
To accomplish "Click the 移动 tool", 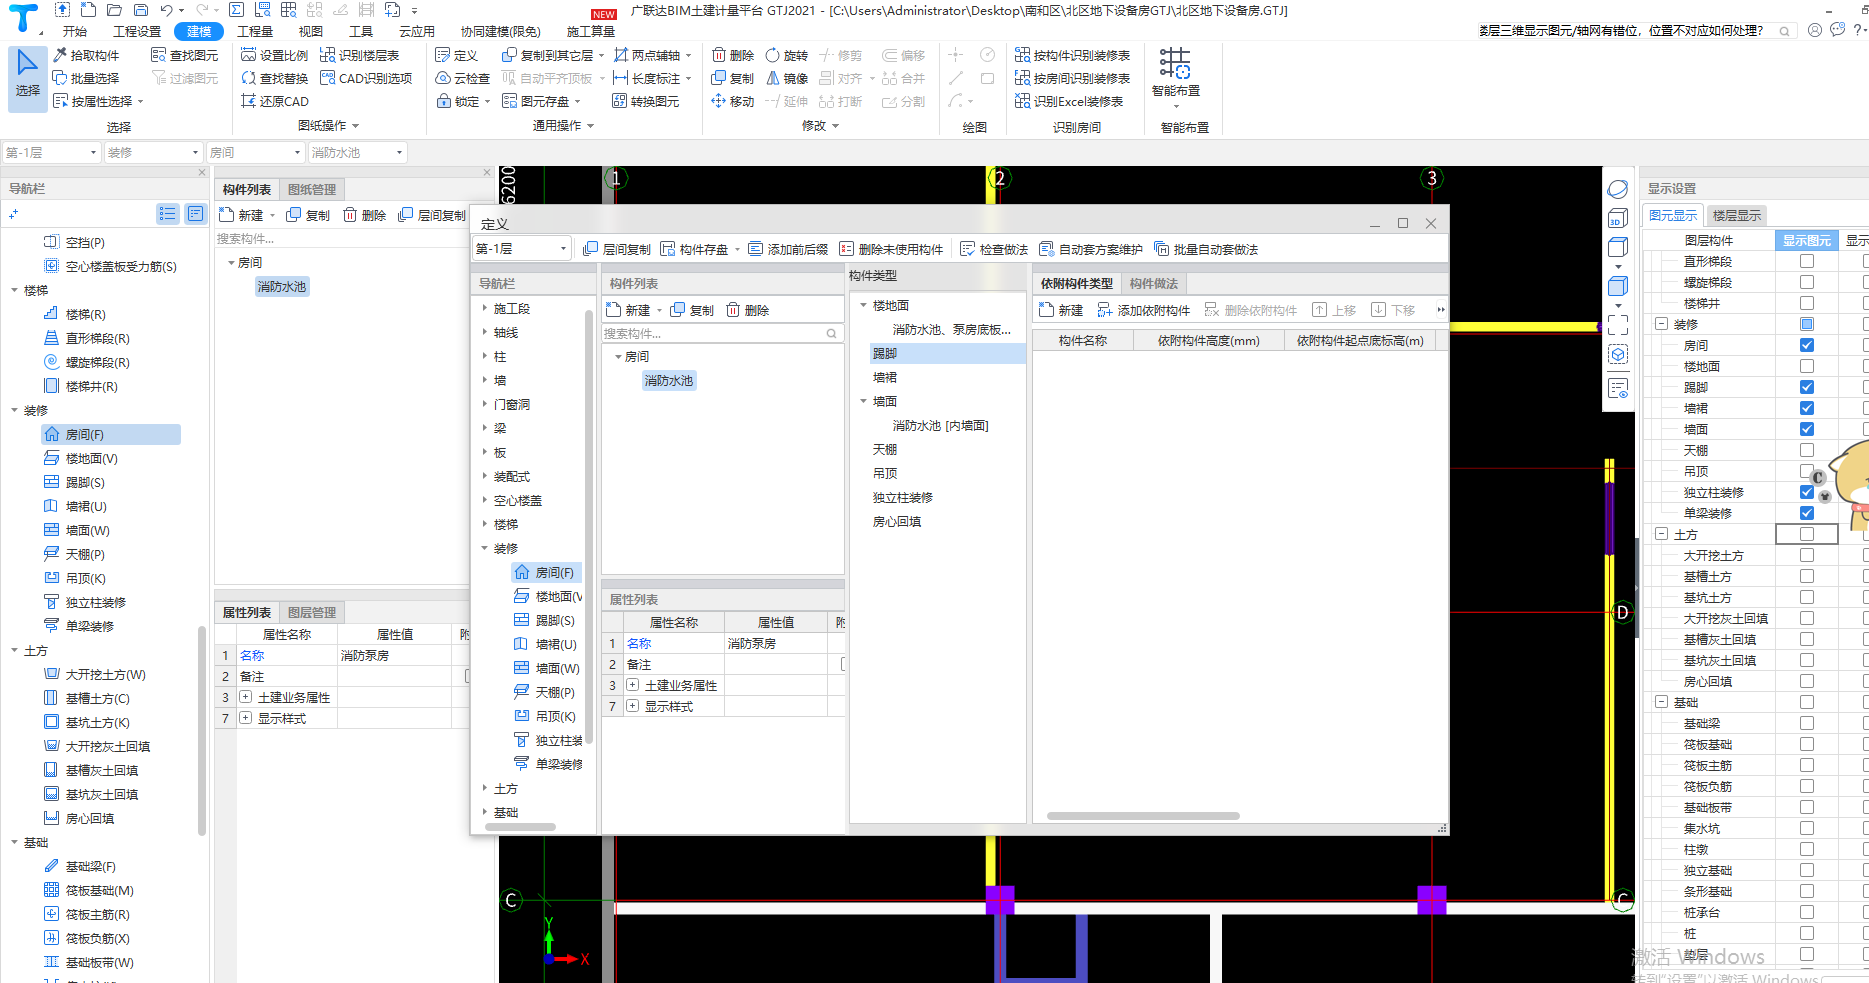I will (x=732, y=101).
